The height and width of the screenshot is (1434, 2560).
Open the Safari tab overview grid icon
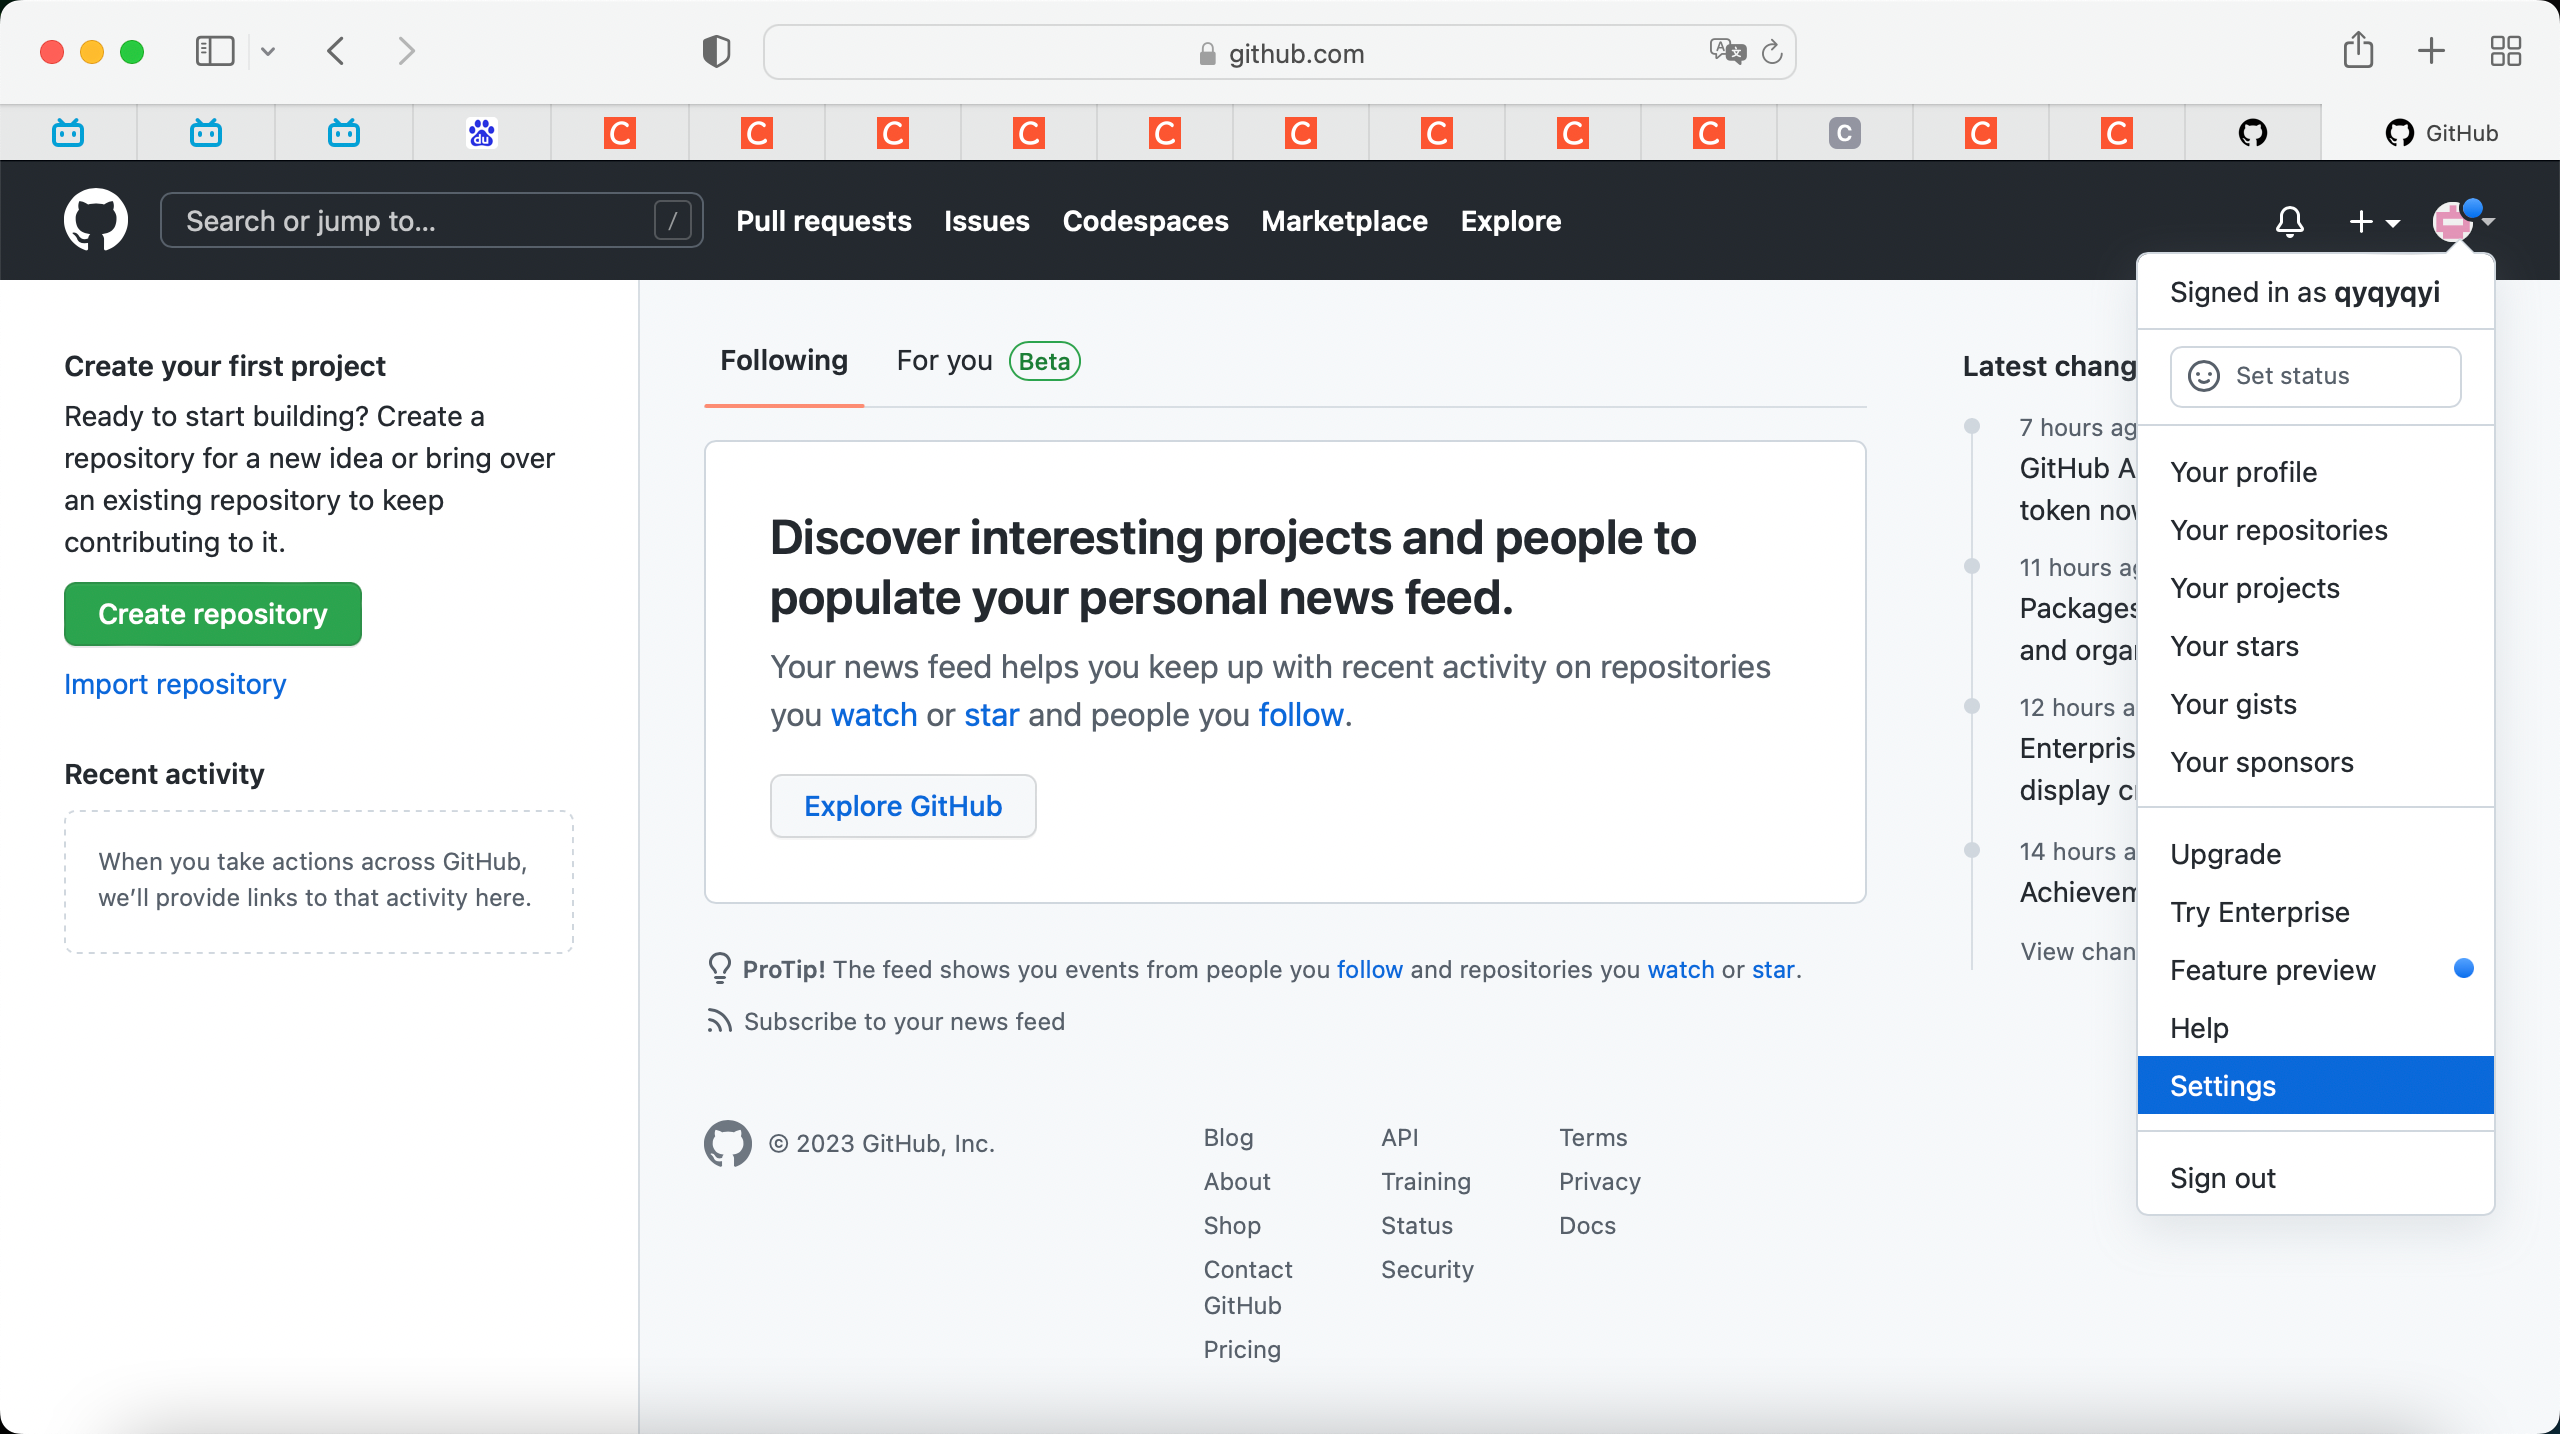2505,51
